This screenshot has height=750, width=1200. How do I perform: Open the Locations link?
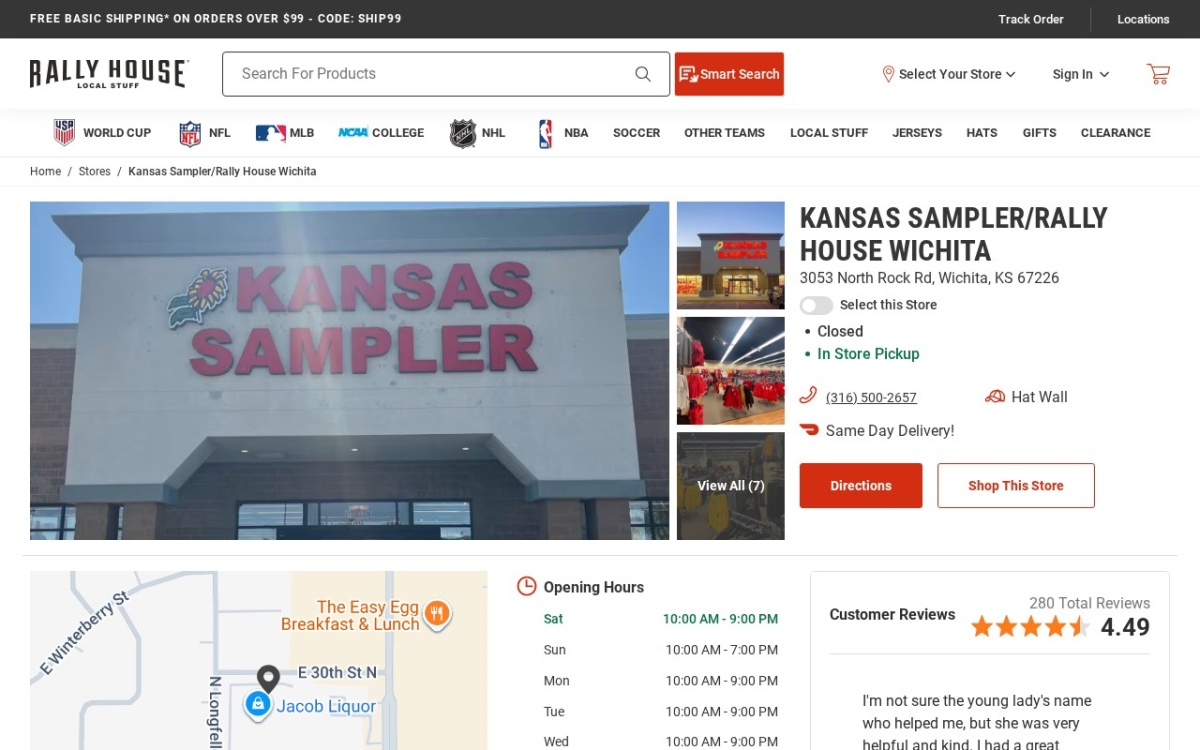tap(1143, 19)
